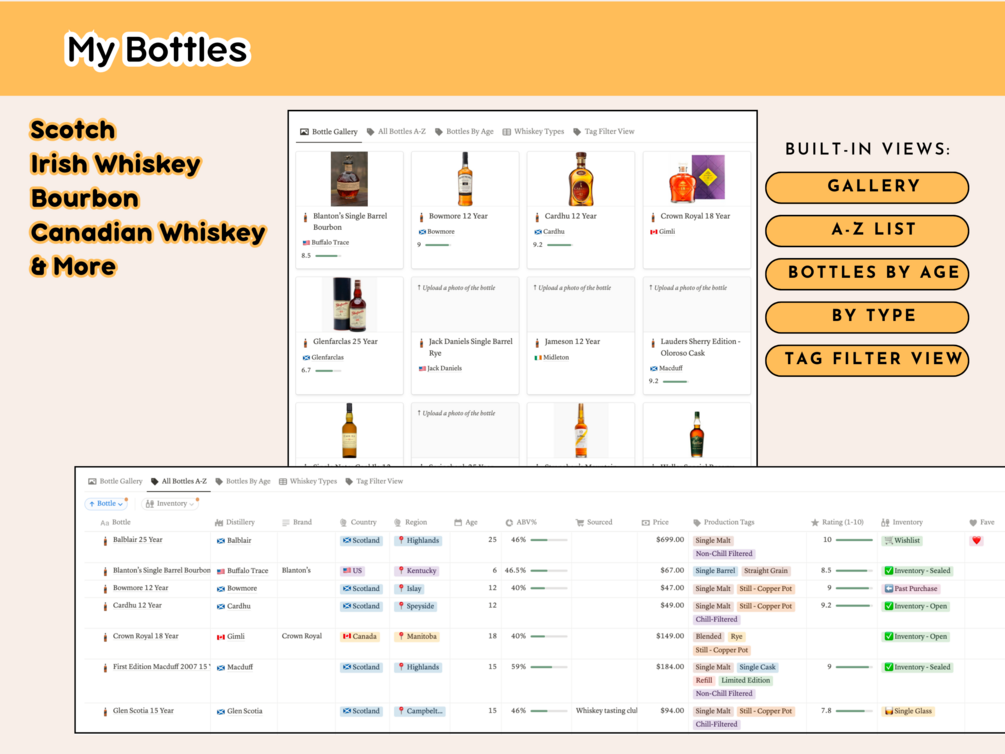Click Bowmore 12 Year bottle photo
Image resolution: width=1005 pixels, height=754 pixels.
point(465,179)
